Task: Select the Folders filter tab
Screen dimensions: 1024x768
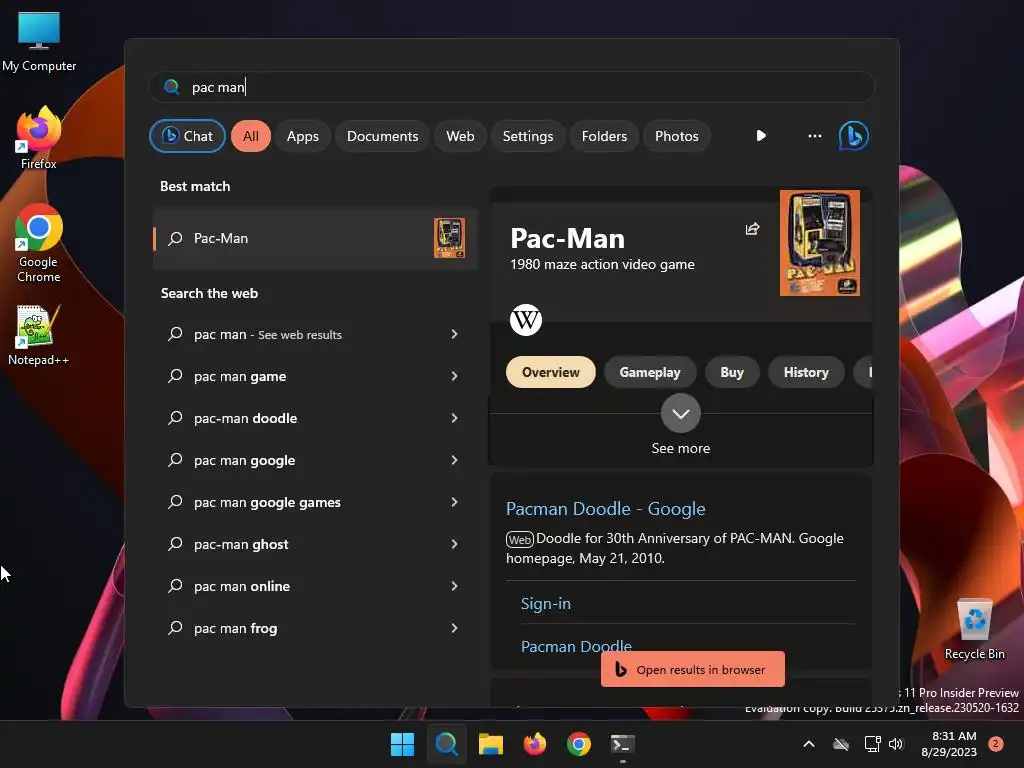Action: pyautogui.click(x=604, y=136)
